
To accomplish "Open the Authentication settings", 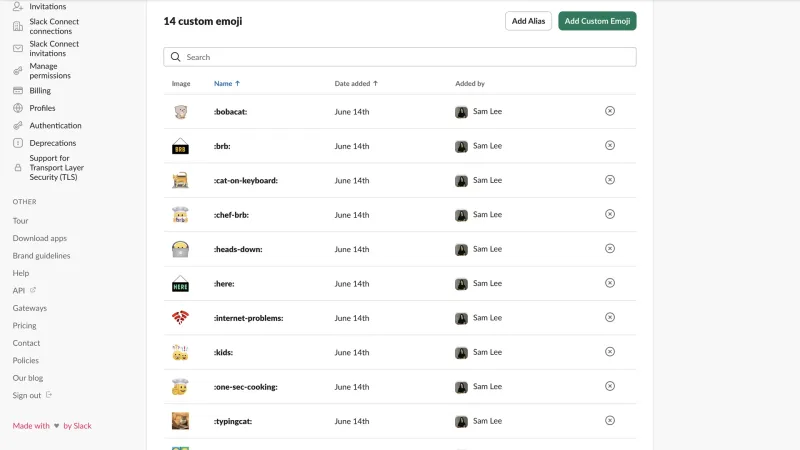I will (55, 125).
